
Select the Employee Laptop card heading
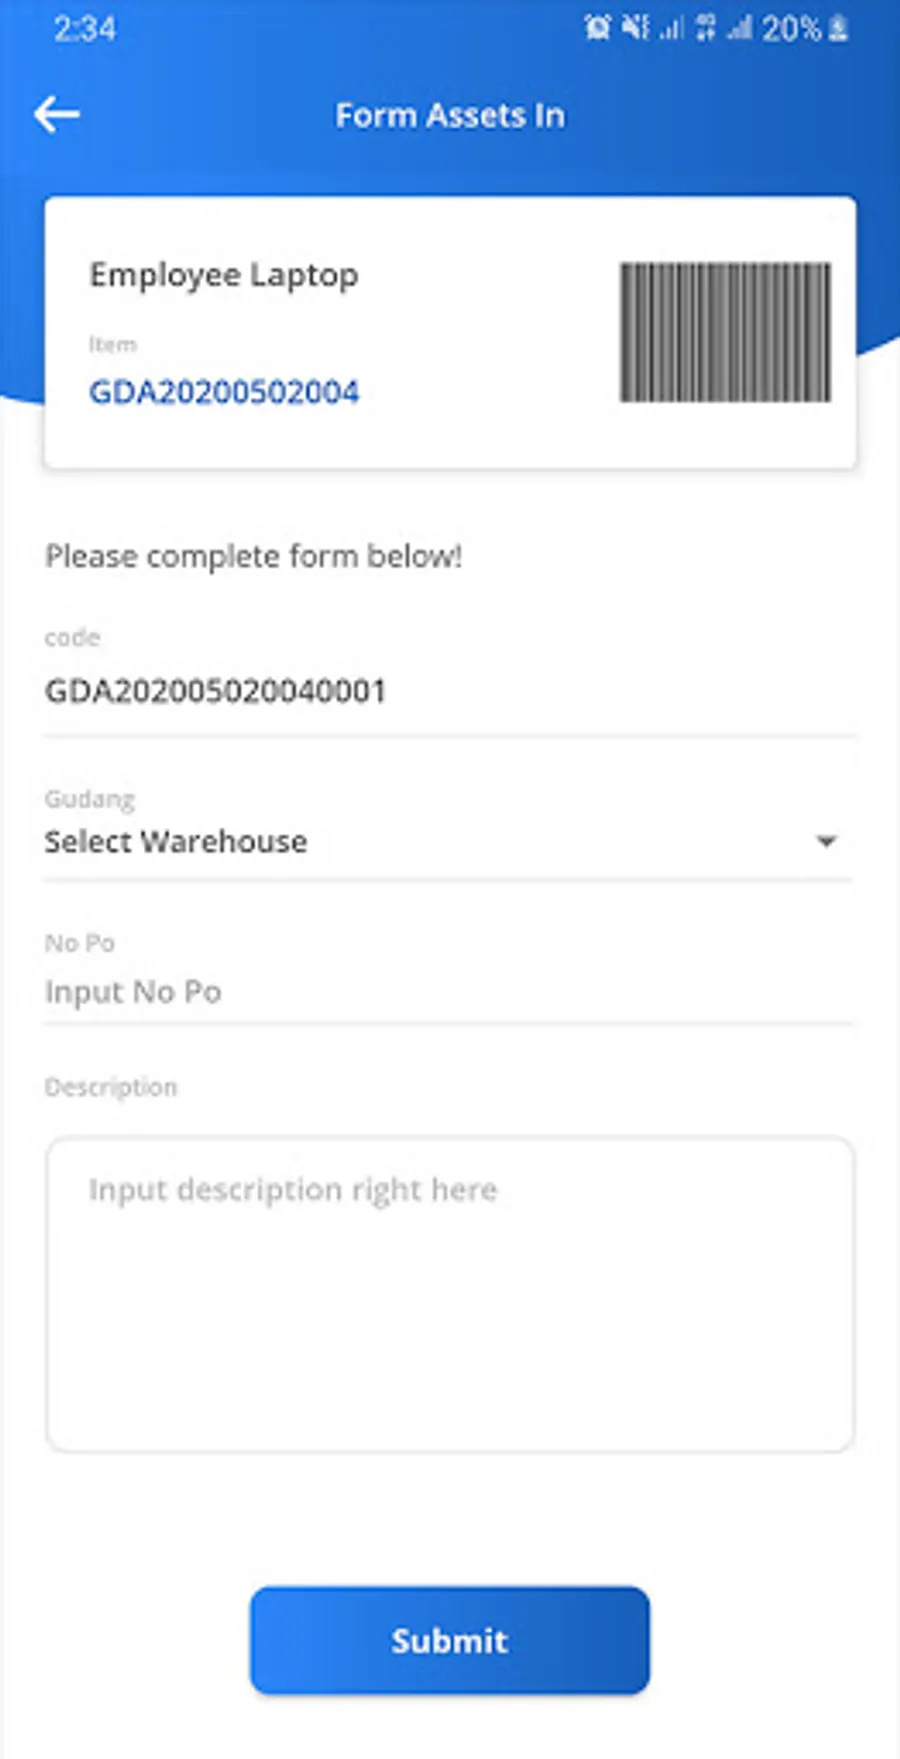(224, 275)
